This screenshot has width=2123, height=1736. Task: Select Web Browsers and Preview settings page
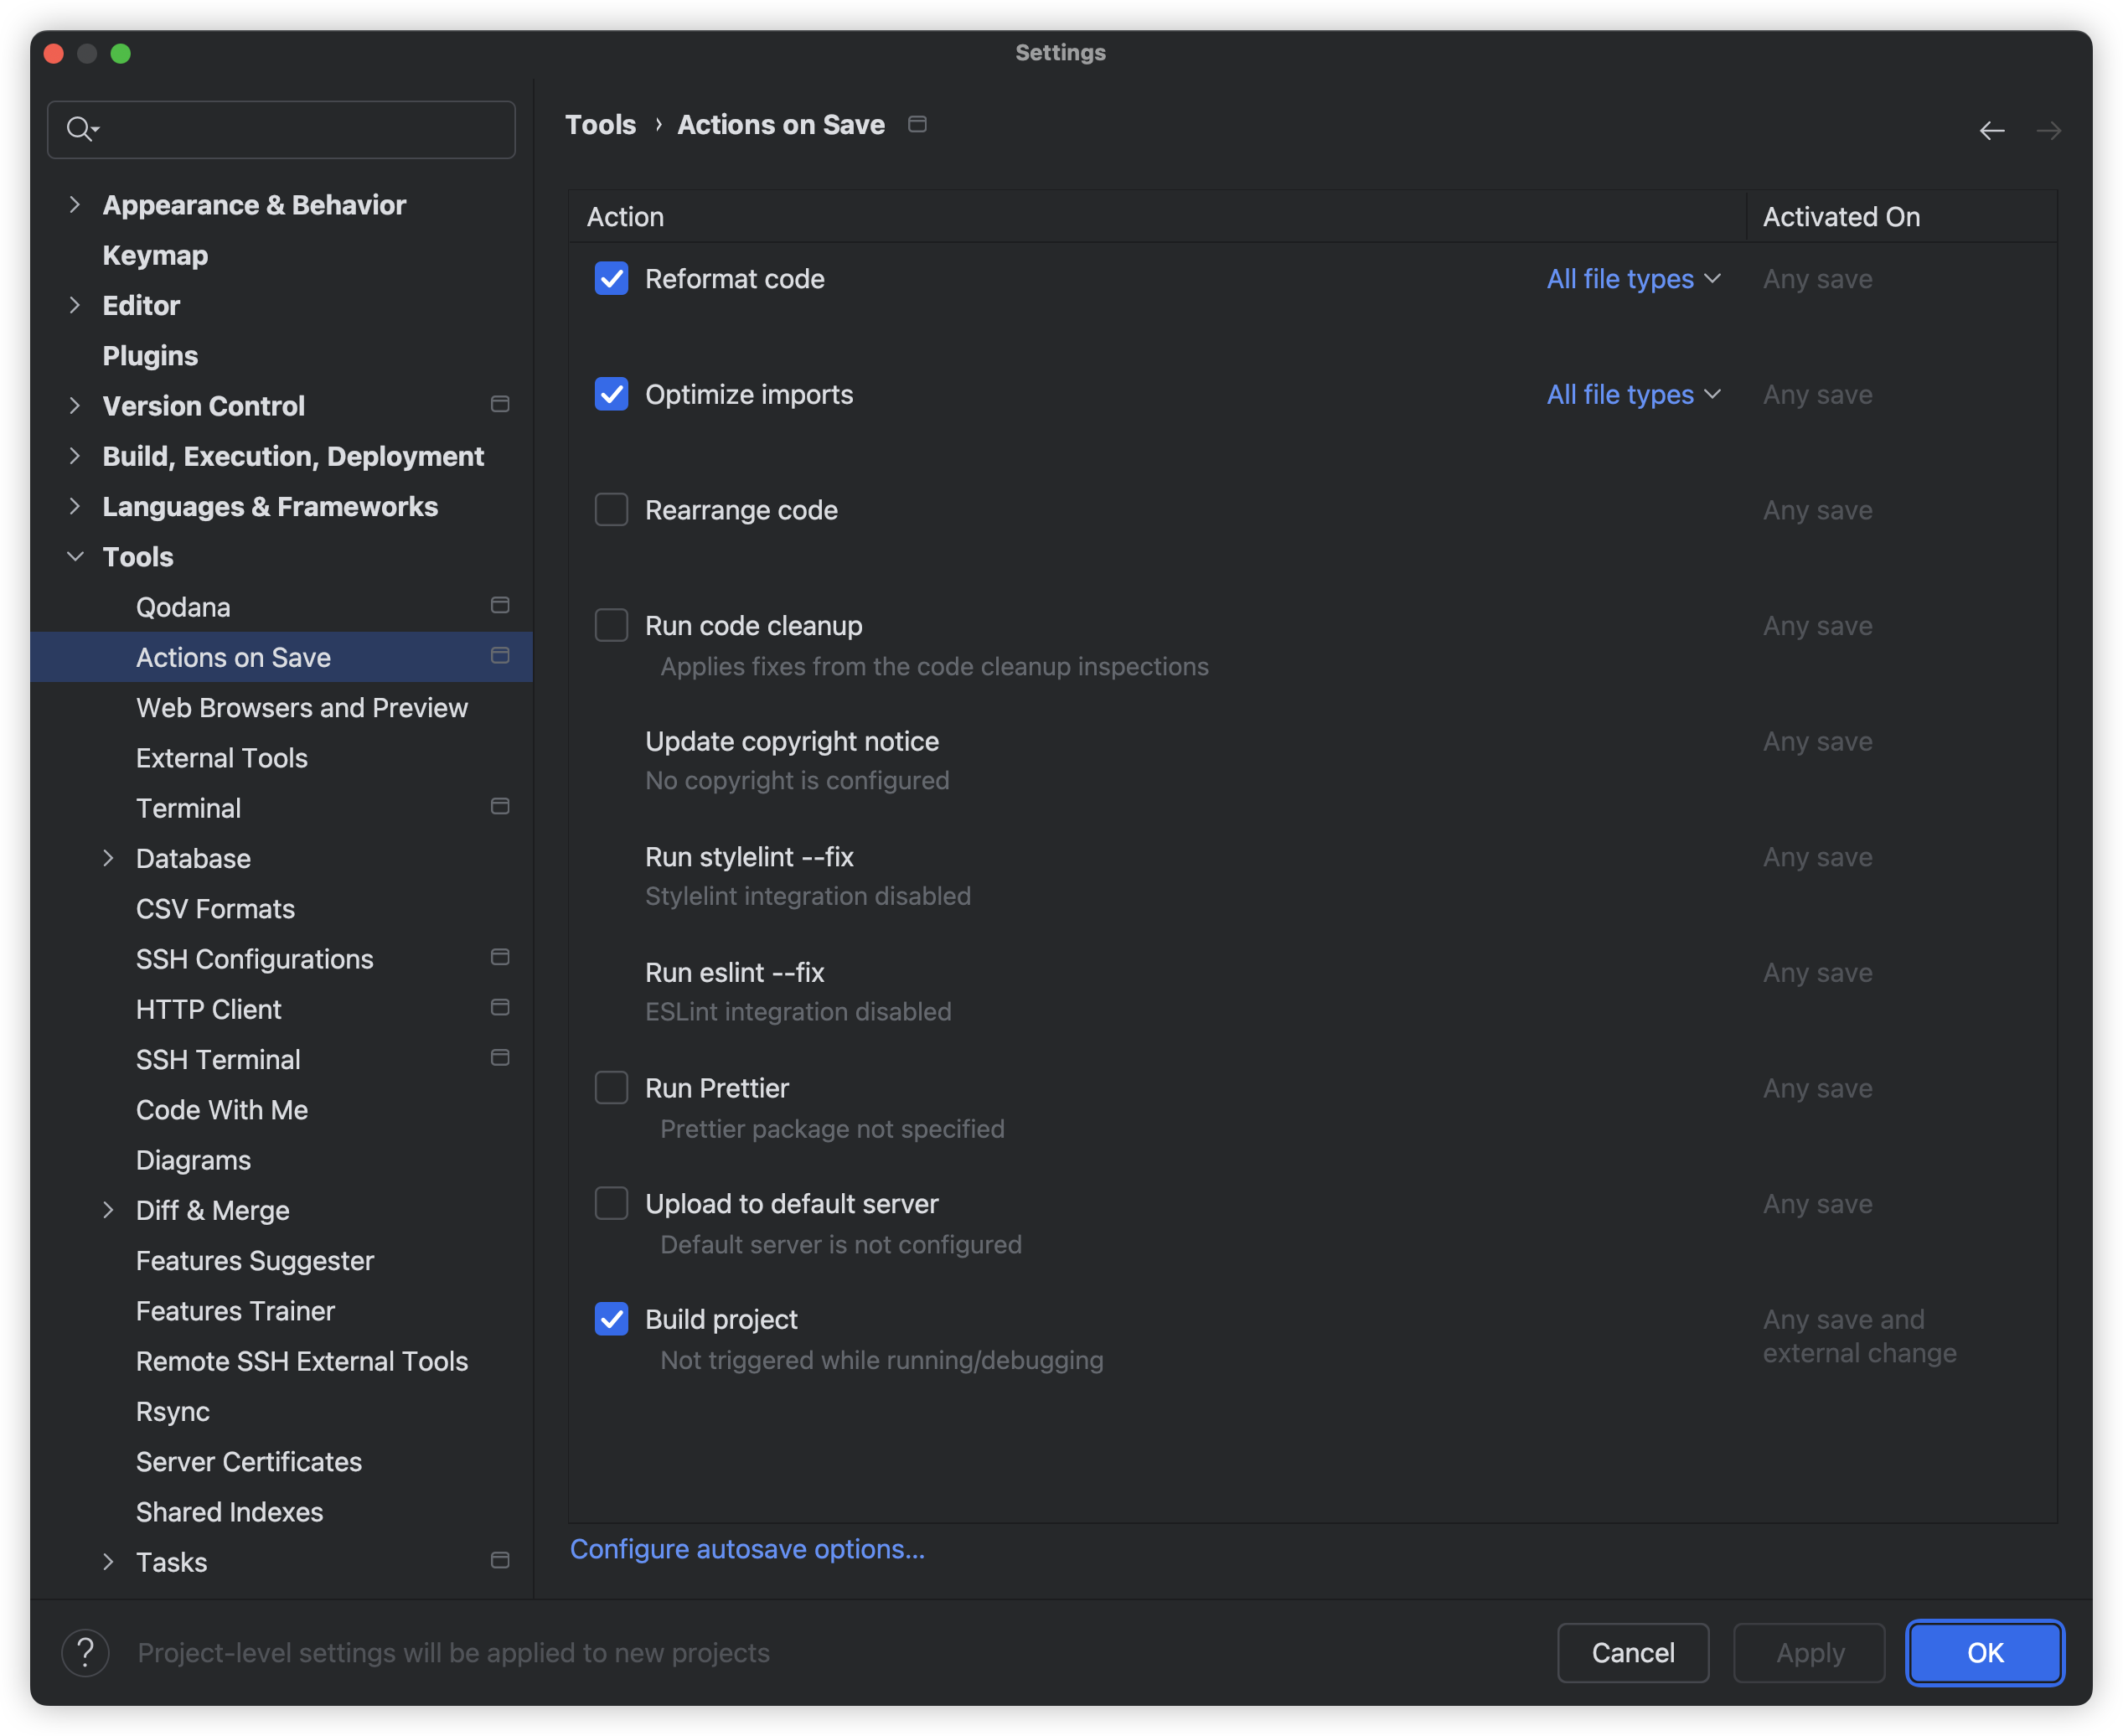pos(301,708)
